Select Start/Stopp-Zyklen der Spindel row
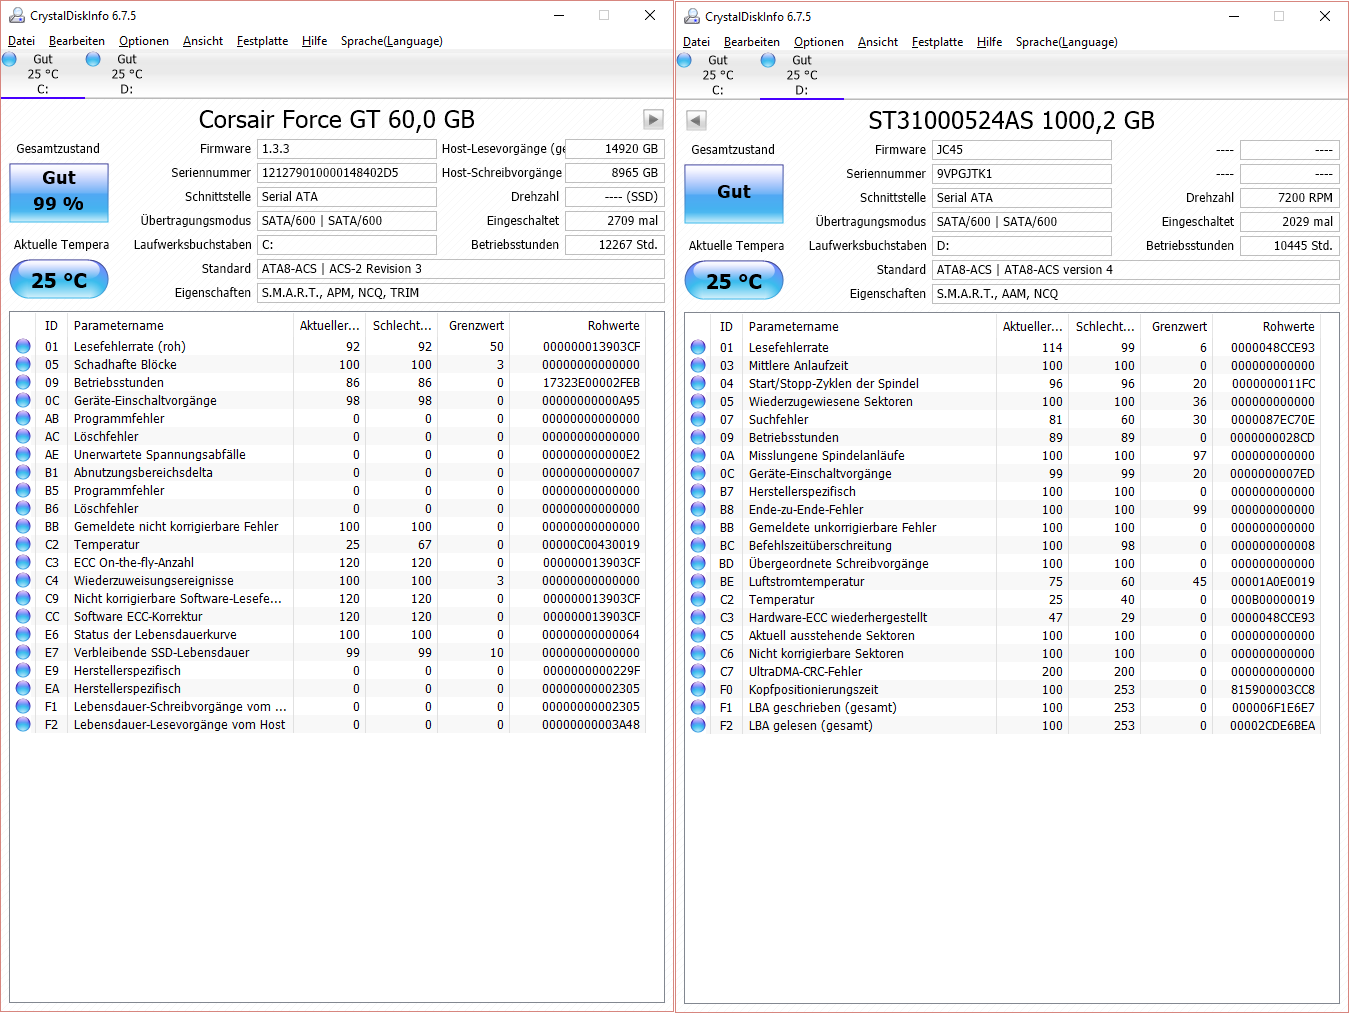1350x1014 pixels. 1003,383
